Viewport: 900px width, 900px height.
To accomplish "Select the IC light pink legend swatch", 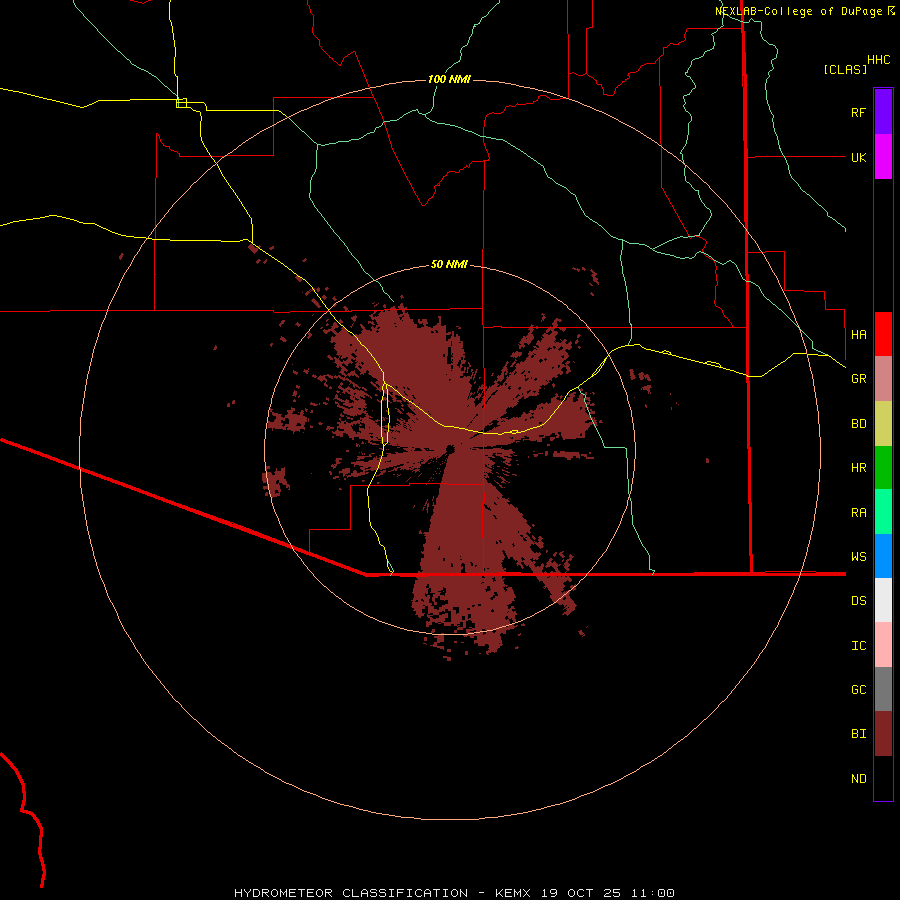I will [883, 645].
